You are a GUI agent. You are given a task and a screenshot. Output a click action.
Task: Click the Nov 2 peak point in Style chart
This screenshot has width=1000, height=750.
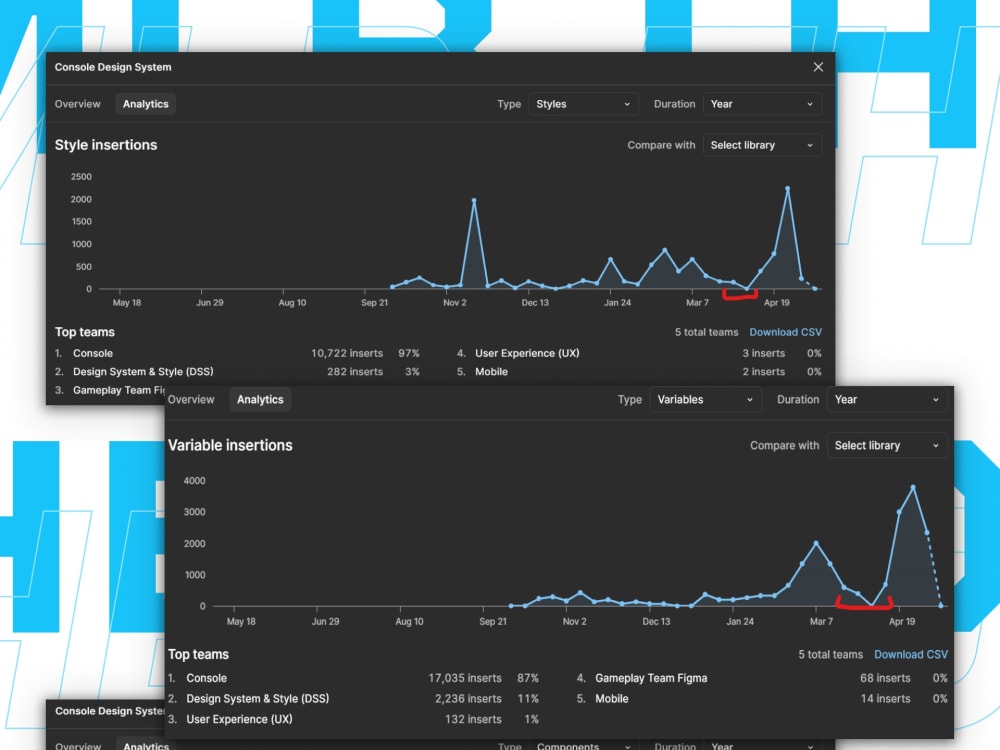pos(474,200)
